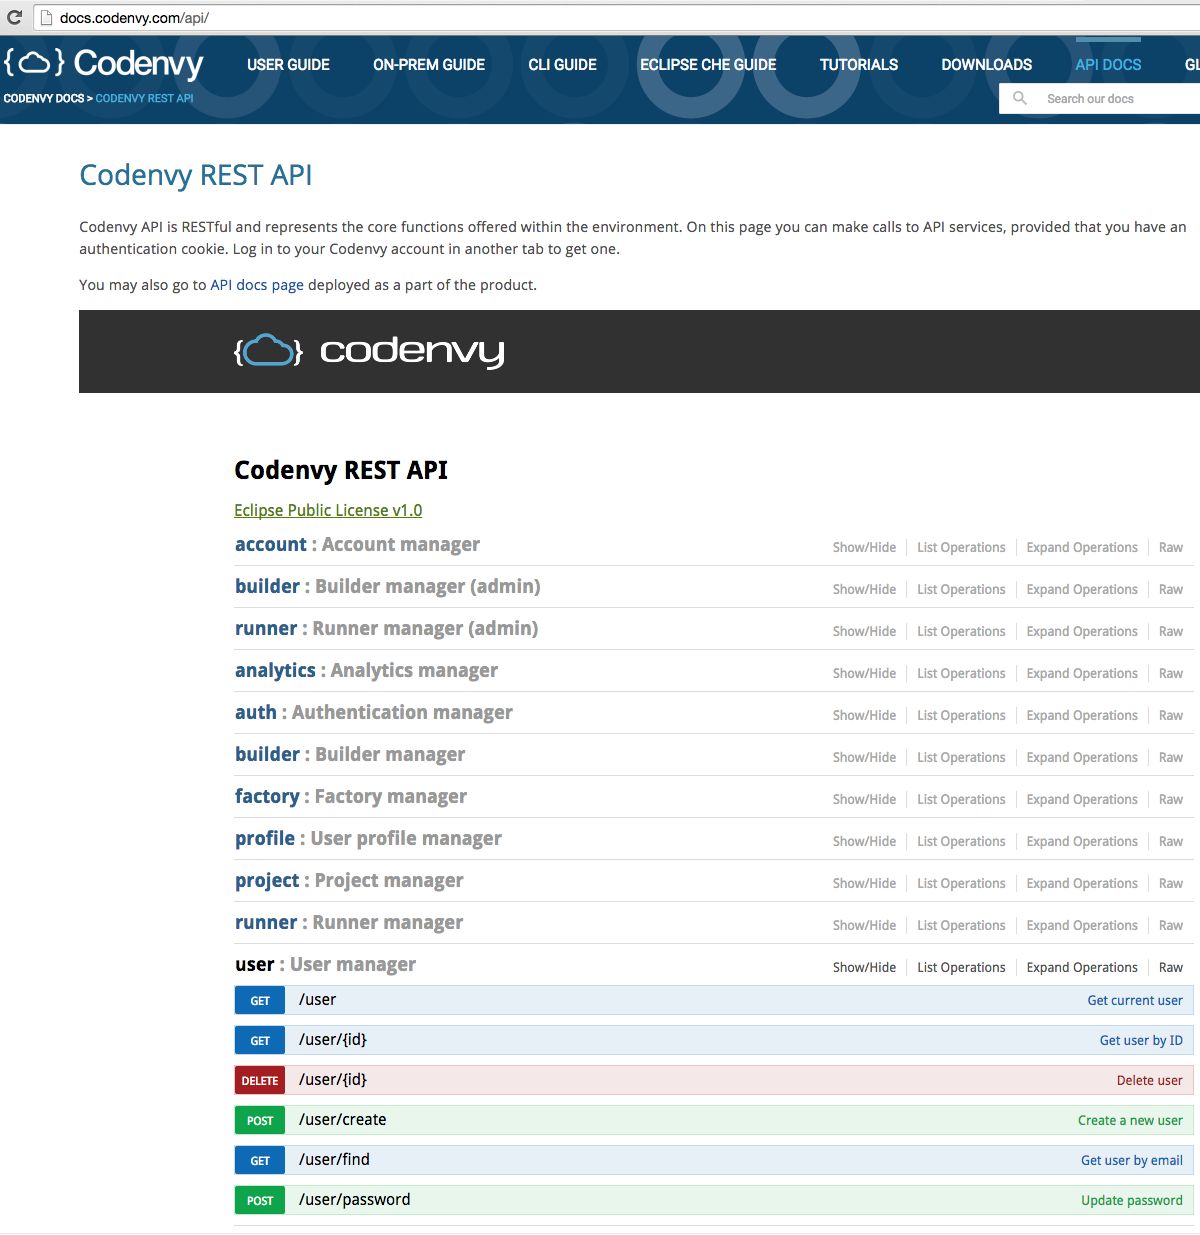
Task: Expand the builder Builder manager (admin) section
Action: [x=387, y=587]
